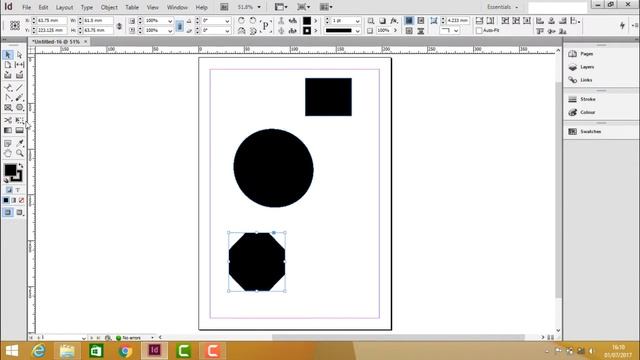
Task: Click swap fill and stroke arrow
Action: point(20,166)
